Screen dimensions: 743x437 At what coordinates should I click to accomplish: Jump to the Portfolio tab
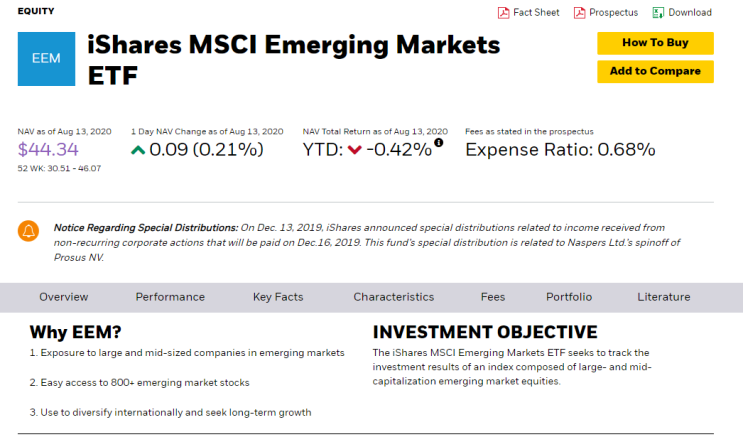pyautogui.click(x=569, y=297)
